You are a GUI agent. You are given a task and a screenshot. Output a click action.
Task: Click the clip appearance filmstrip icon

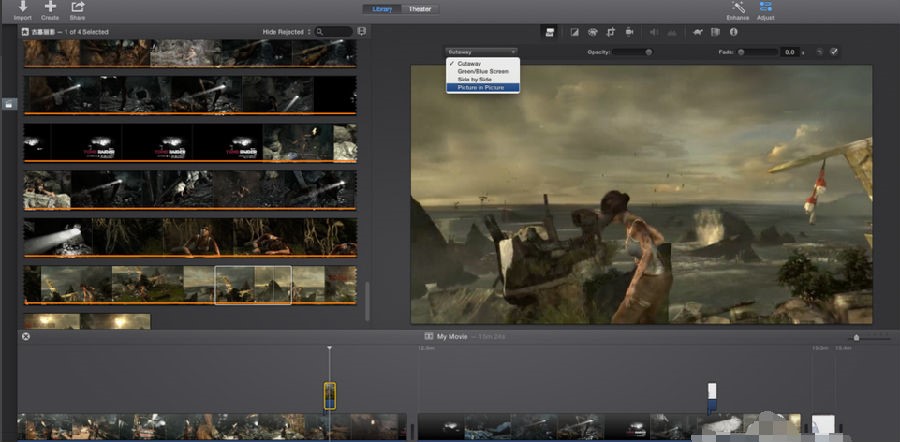click(362, 32)
